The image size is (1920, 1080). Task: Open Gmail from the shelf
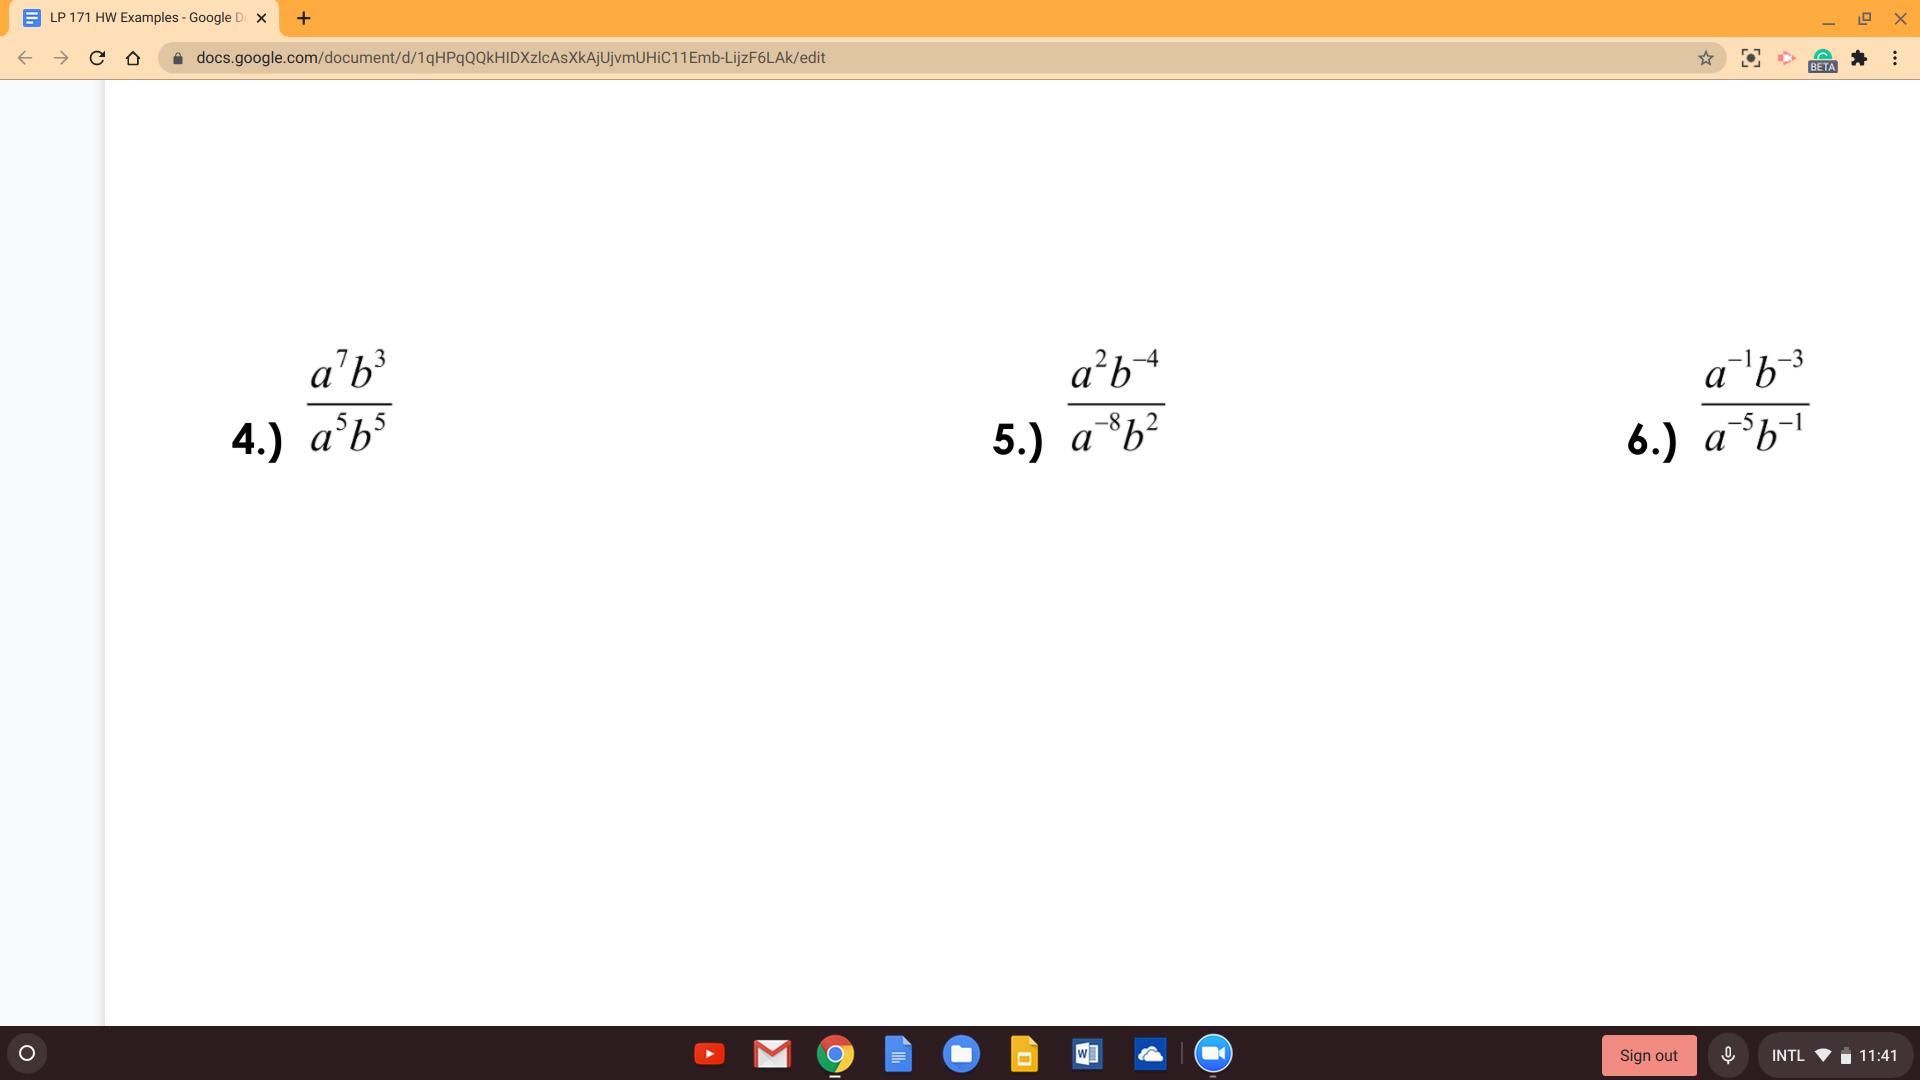click(772, 1054)
